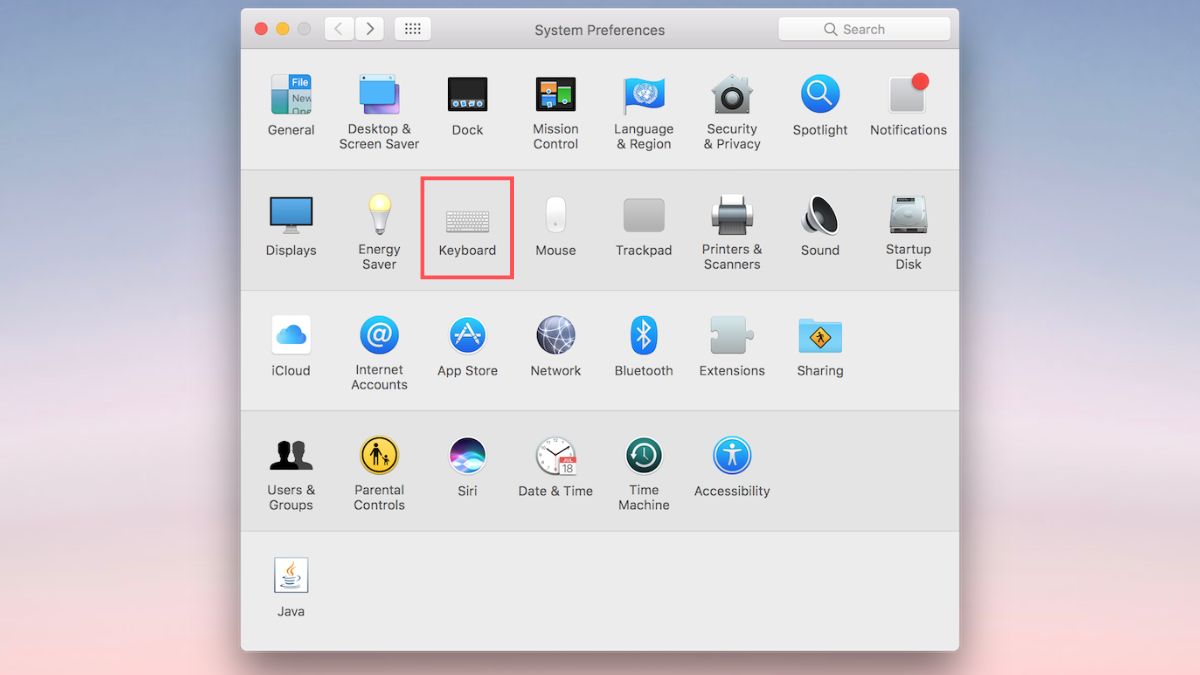
Task: Open iCloud preferences
Action: click(x=291, y=346)
